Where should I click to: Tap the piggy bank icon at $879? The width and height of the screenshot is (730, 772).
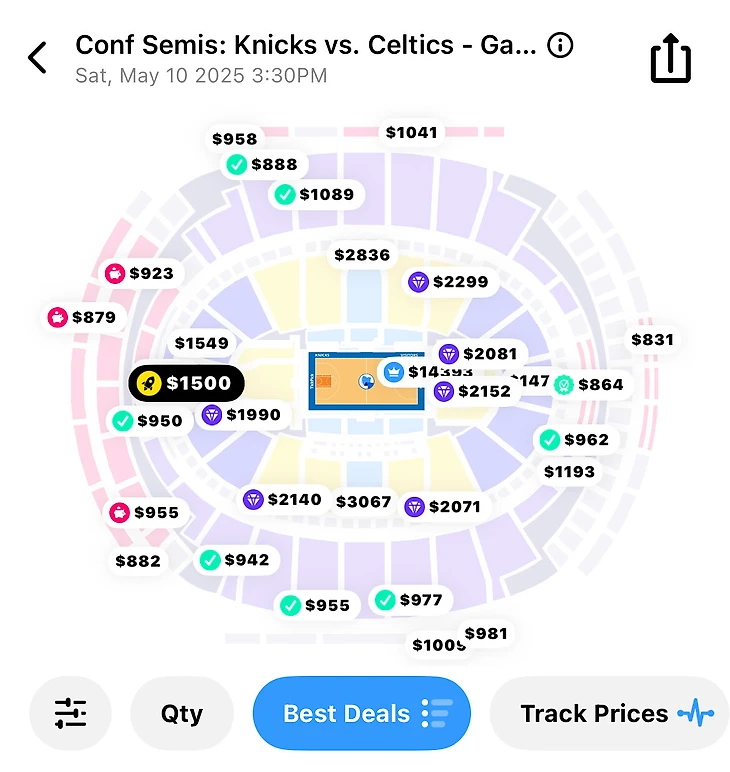pyautogui.click(x=58, y=318)
